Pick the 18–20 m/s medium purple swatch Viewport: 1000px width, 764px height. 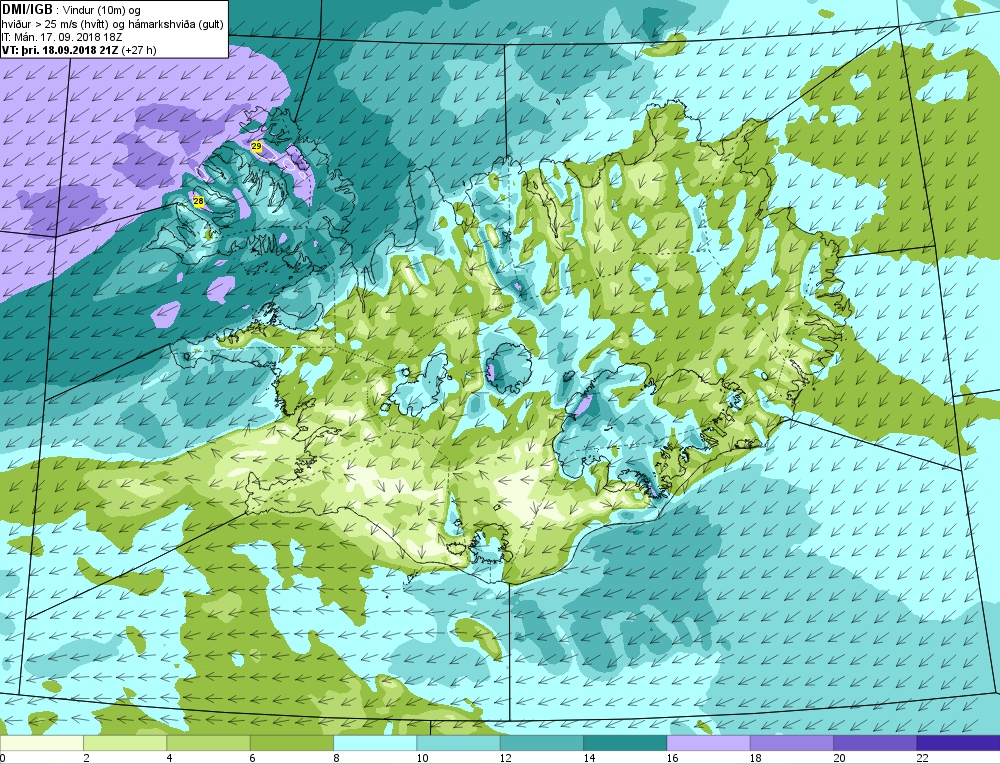coord(791,743)
